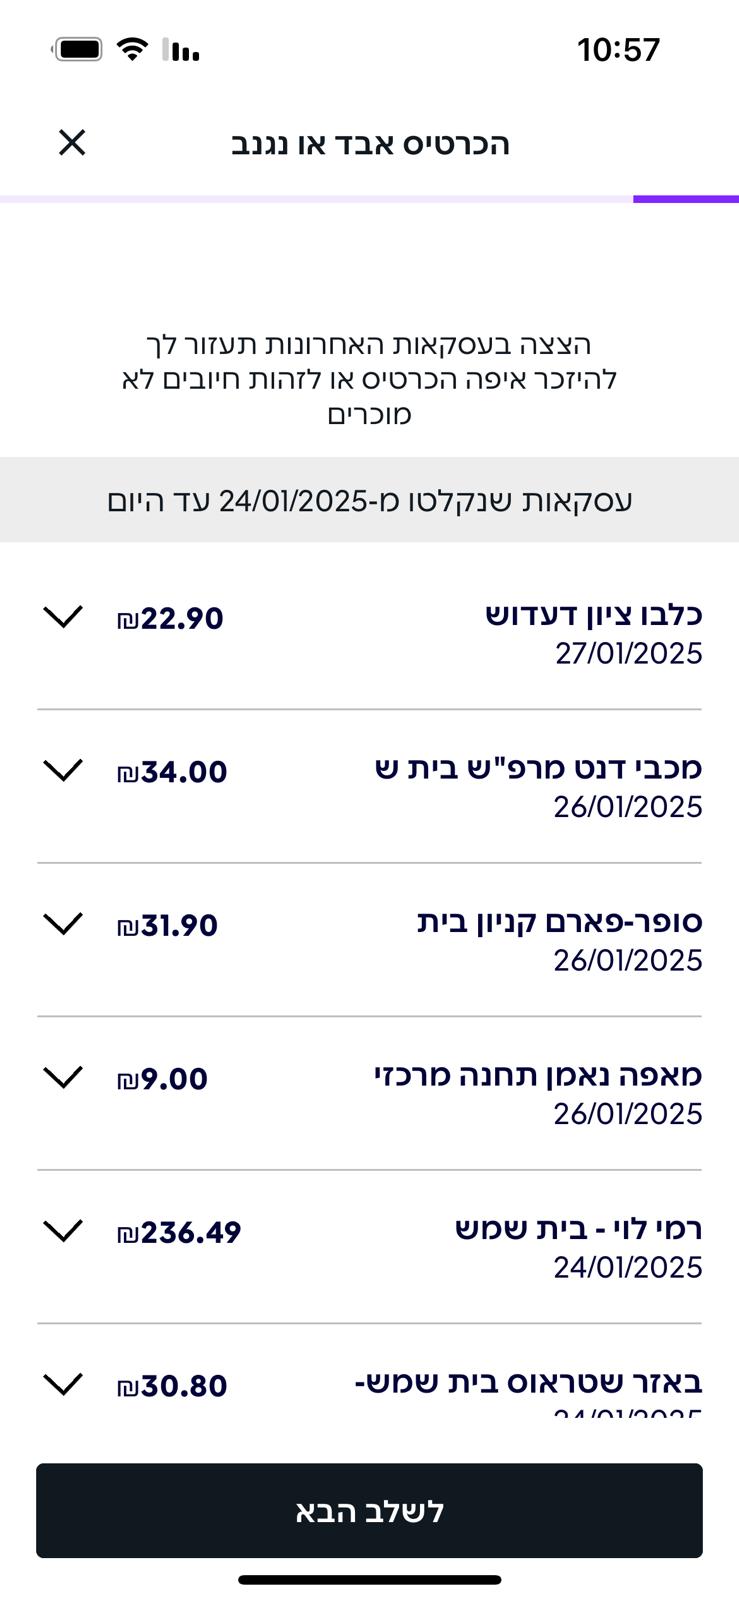The width and height of the screenshot is (739, 1600).
Task: Tap the transactions date range header
Action: pos(369,500)
